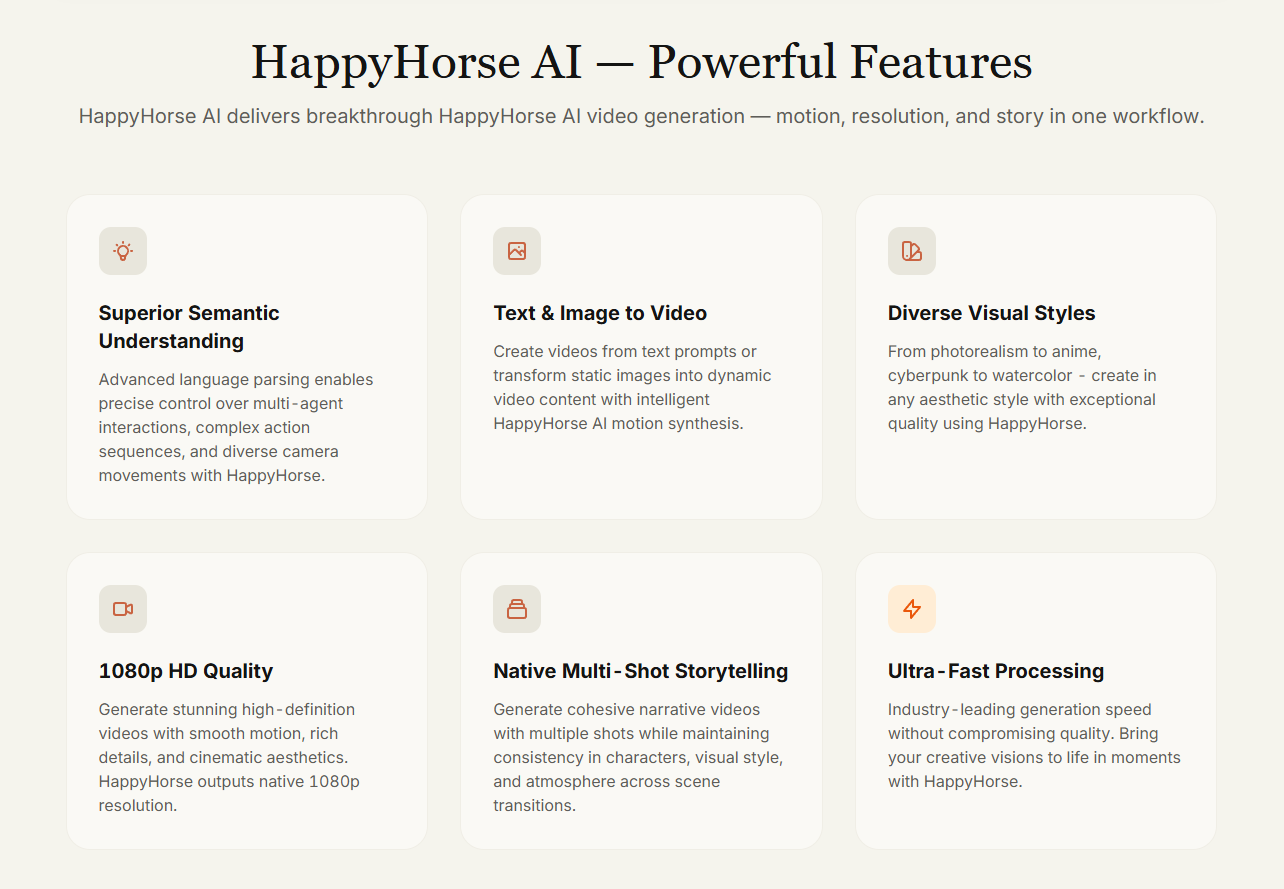
Task: Click the lightbulb icon above Superior Semantic Understanding
Action: tap(122, 251)
